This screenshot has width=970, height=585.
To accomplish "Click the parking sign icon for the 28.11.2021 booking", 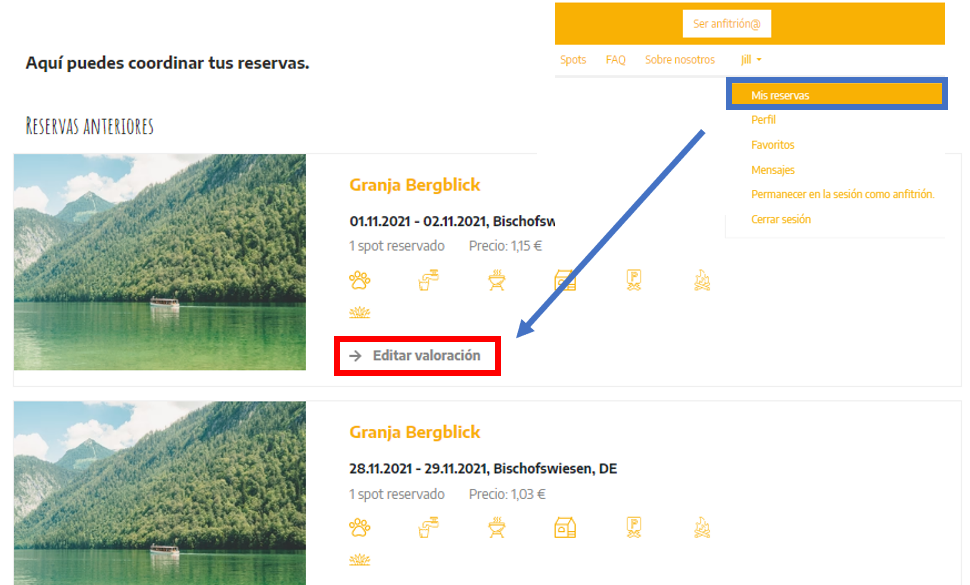I will pyautogui.click(x=633, y=527).
